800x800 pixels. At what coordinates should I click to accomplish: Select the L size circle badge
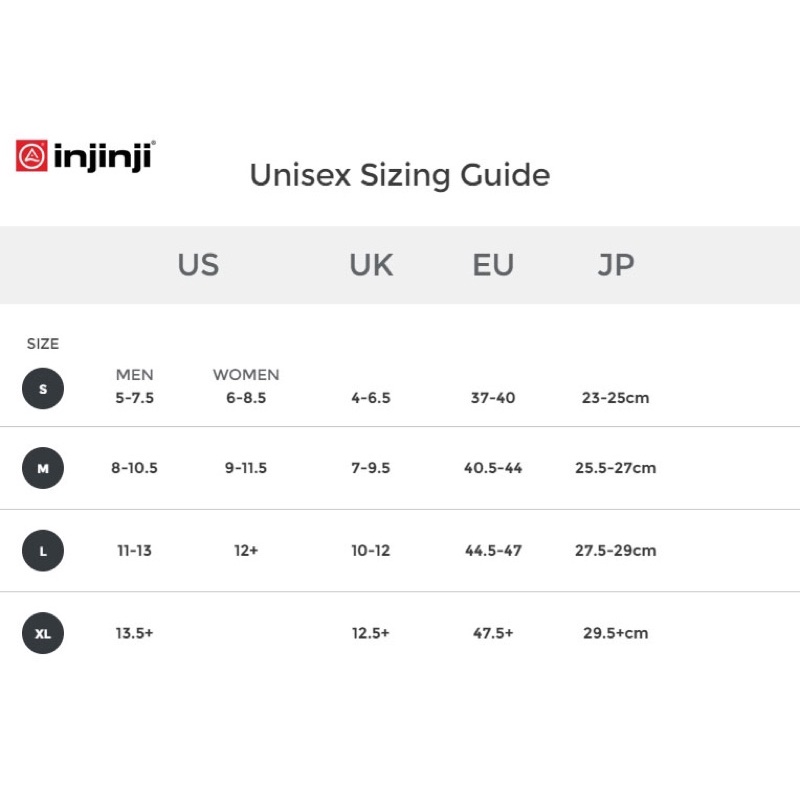[x=43, y=551]
